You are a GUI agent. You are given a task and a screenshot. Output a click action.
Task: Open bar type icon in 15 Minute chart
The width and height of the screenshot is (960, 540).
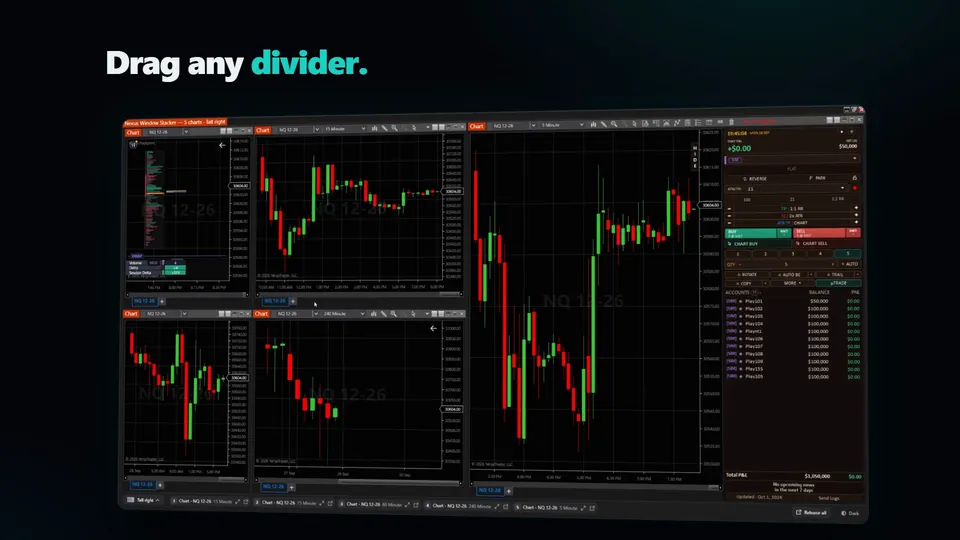tap(374, 129)
